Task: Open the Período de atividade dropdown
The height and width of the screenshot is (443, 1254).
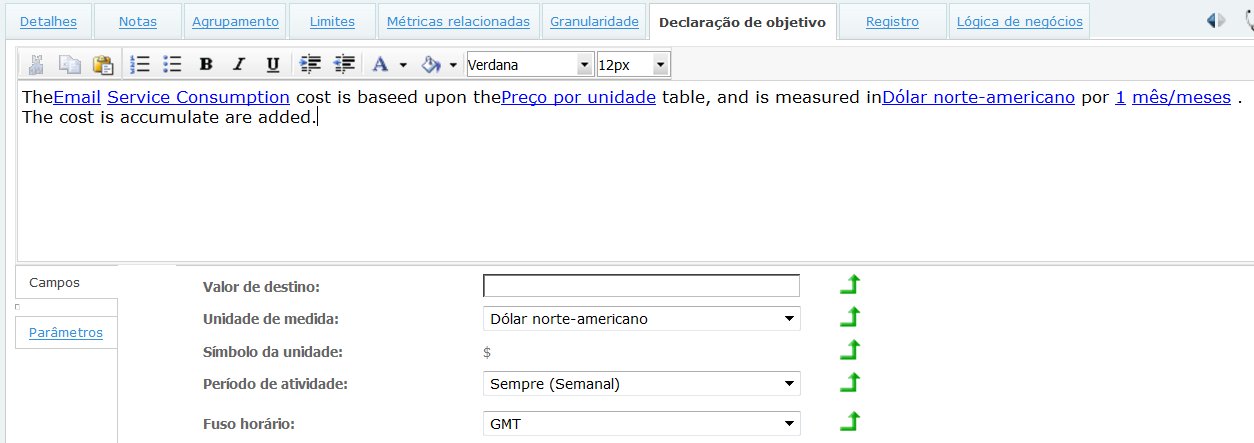Action: pos(641,383)
